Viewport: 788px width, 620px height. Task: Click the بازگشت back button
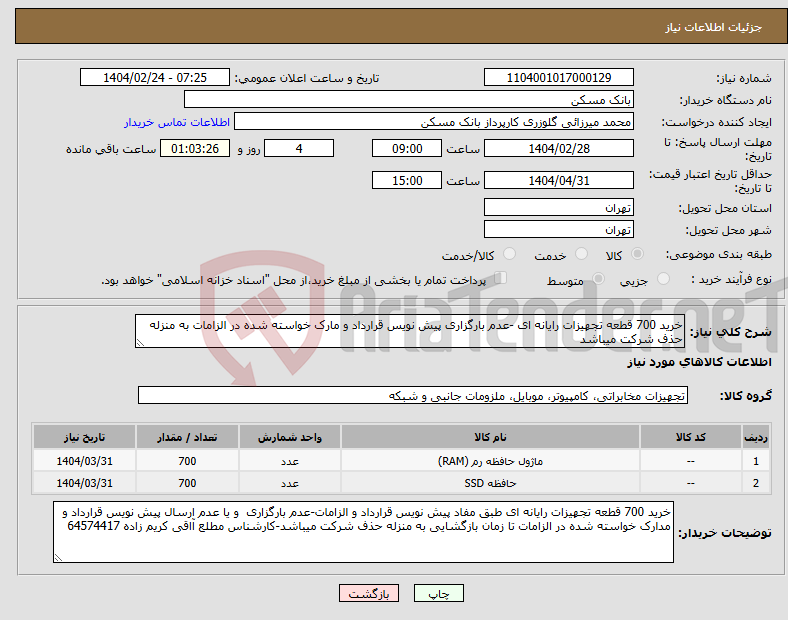tap(369, 593)
